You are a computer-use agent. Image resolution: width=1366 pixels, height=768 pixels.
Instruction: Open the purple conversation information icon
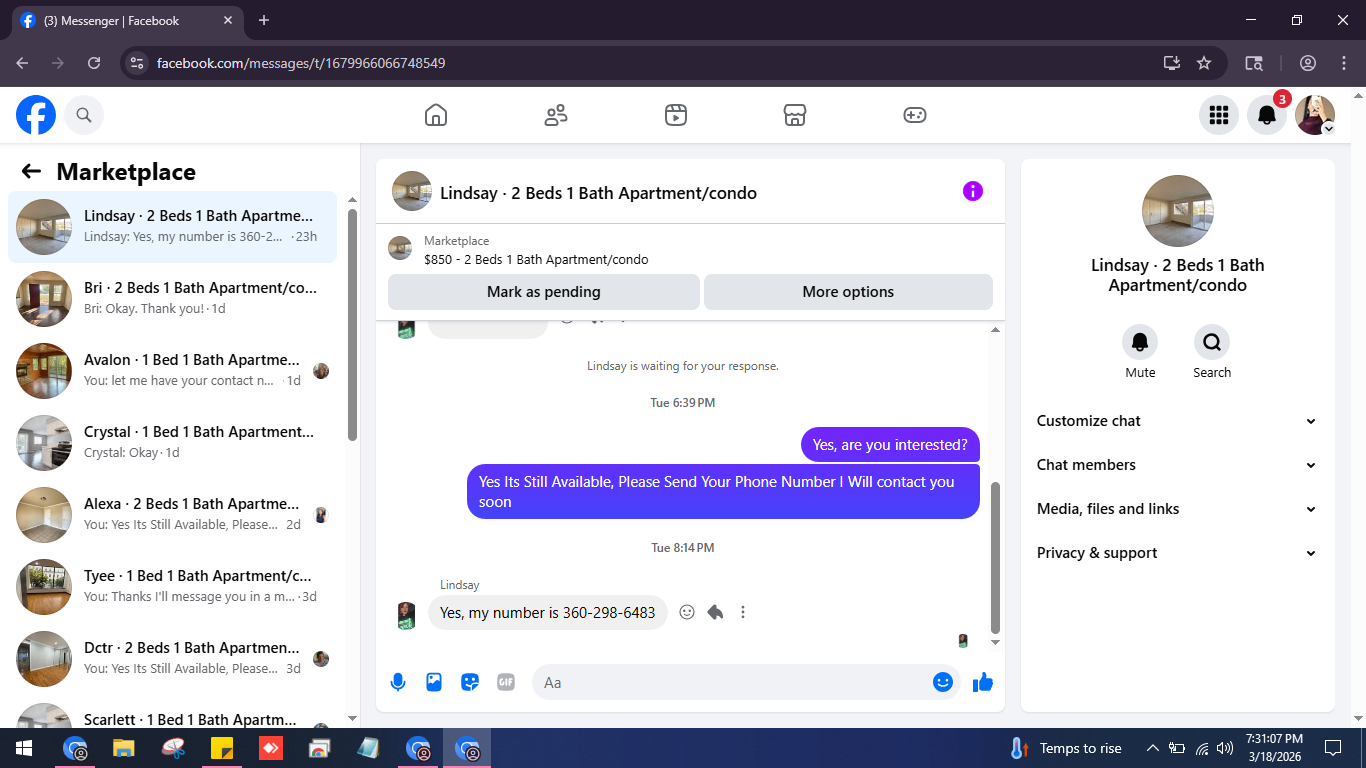click(x=973, y=191)
